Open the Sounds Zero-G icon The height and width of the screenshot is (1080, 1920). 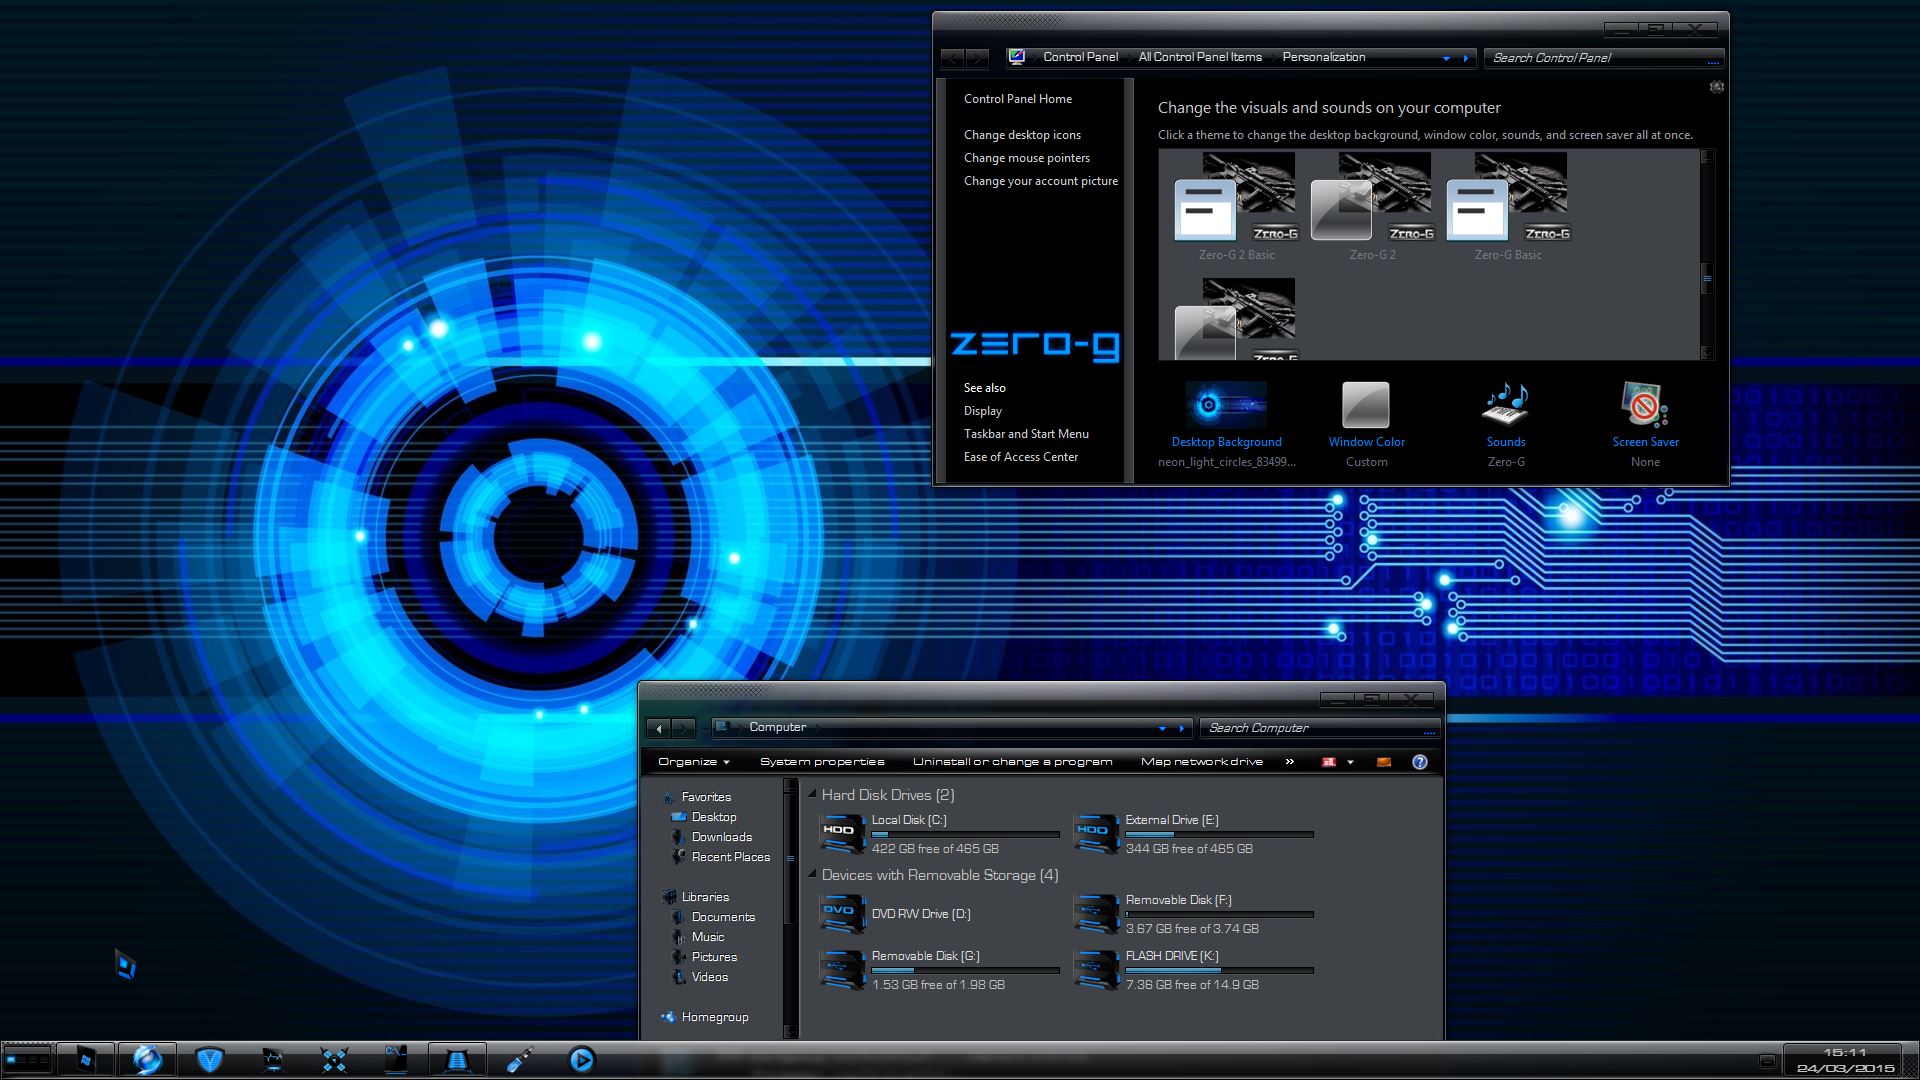(x=1505, y=405)
